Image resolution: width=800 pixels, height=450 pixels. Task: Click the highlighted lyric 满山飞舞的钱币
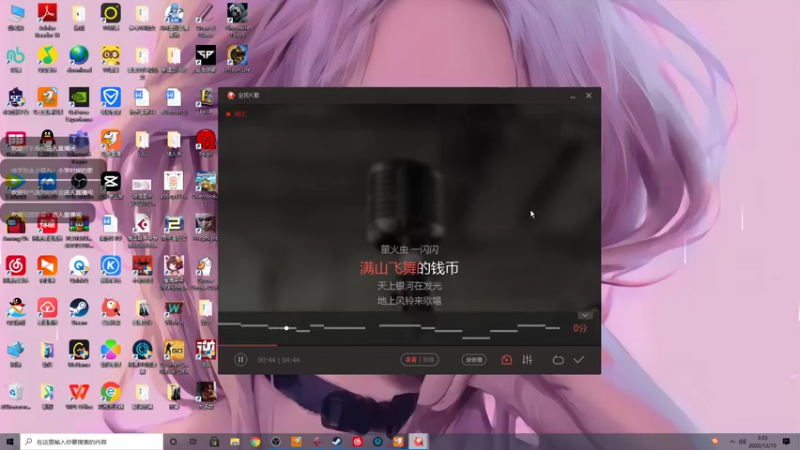click(x=409, y=268)
